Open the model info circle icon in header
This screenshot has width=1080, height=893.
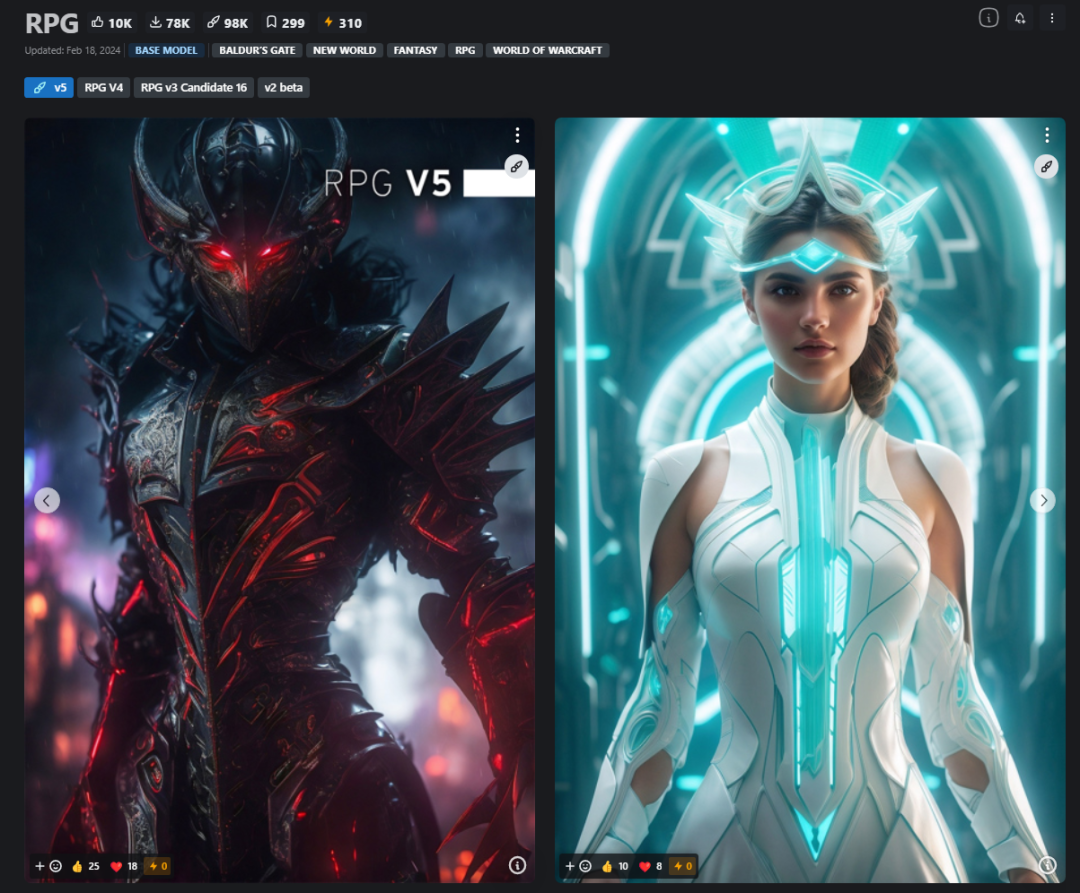point(988,18)
